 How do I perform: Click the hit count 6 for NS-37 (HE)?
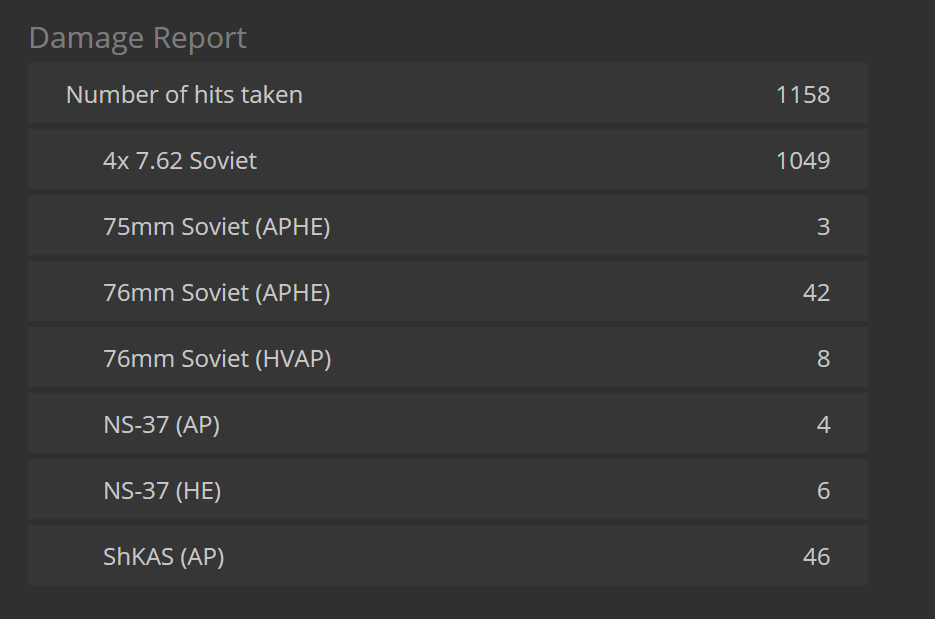click(x=823, y=491)
